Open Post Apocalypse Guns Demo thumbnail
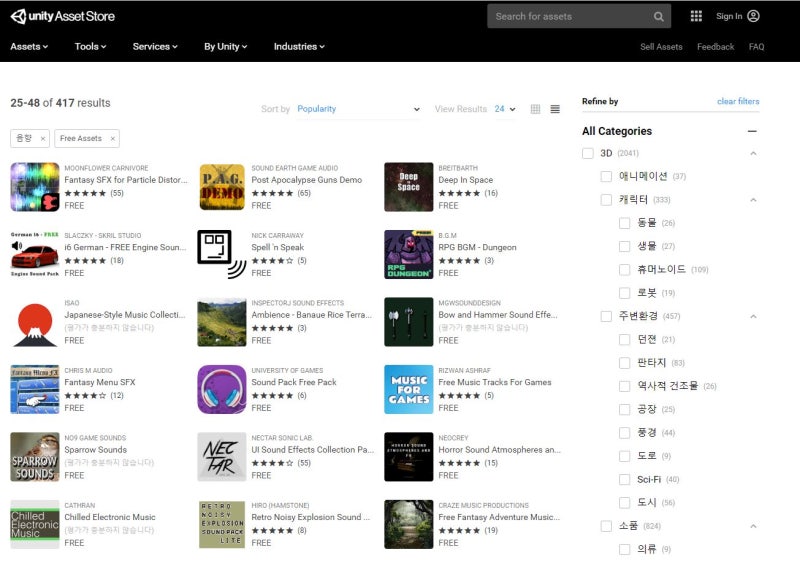Screen dimensions: 800x563 (x=222, y=187)
